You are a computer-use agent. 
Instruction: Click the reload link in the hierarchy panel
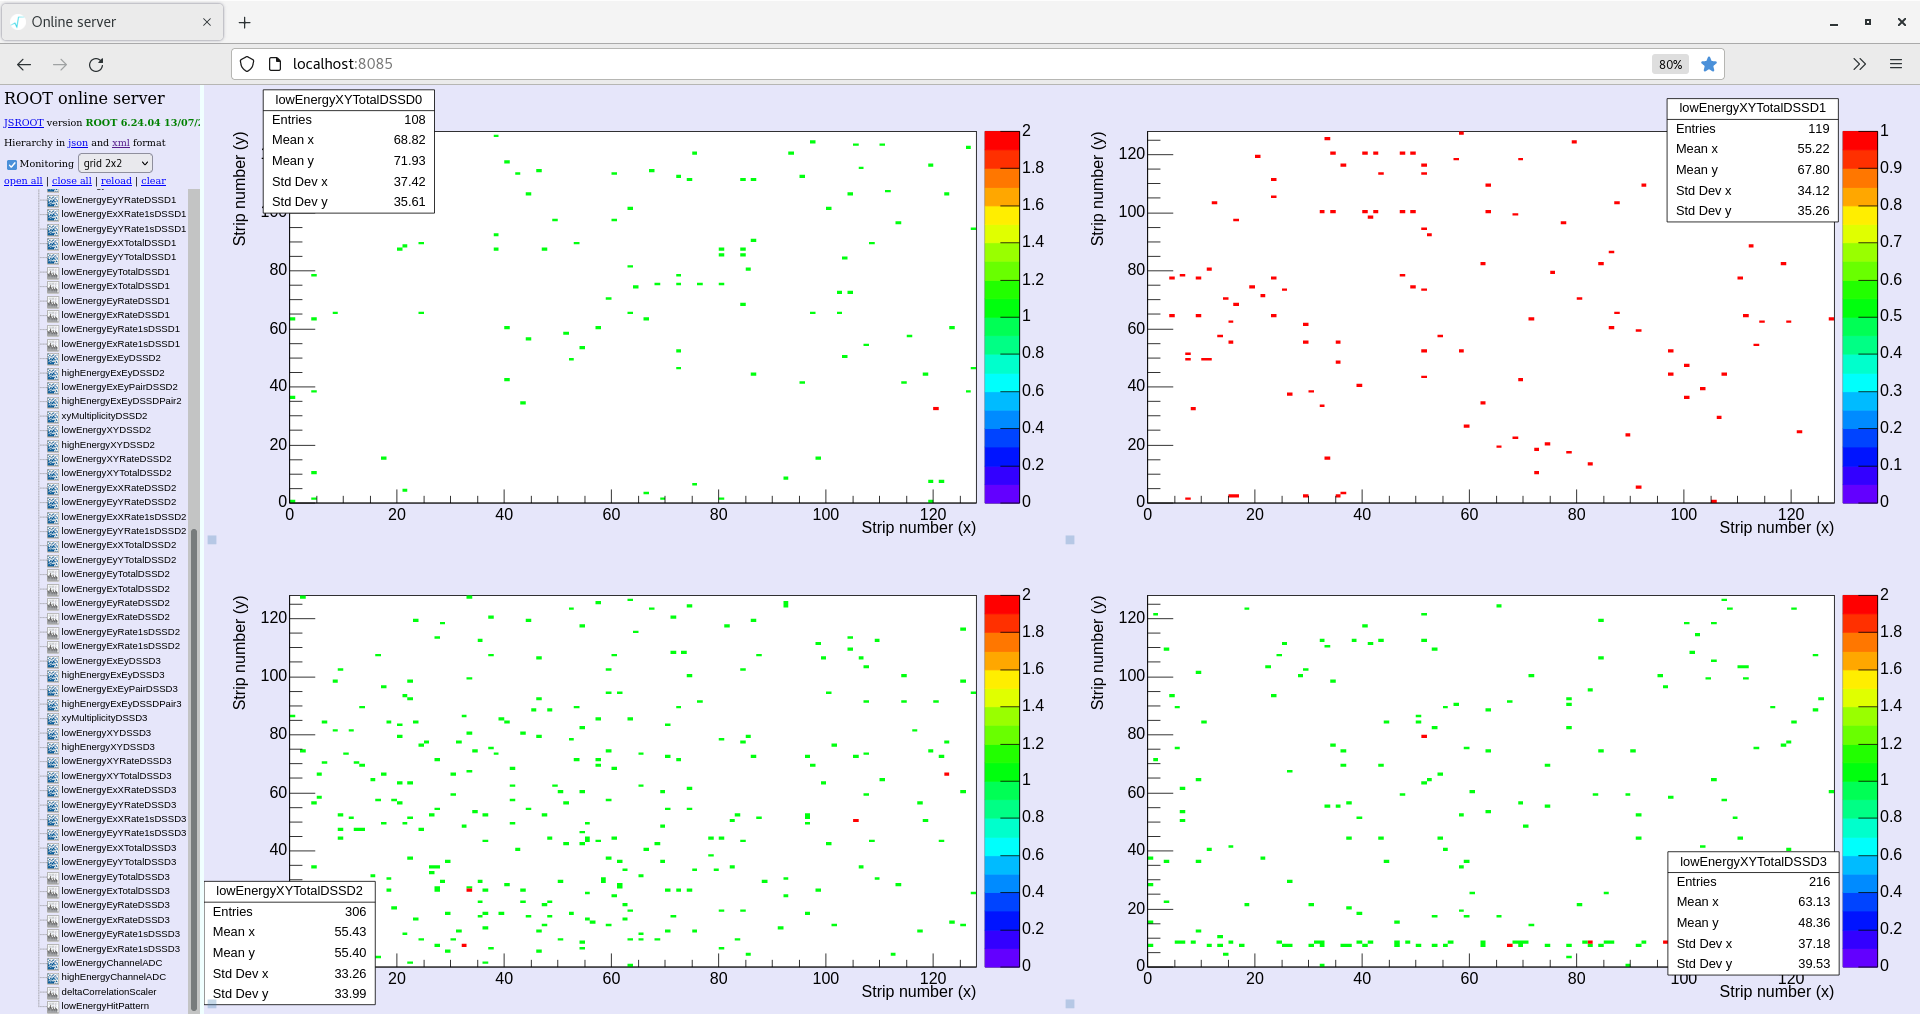click(116, 181)
